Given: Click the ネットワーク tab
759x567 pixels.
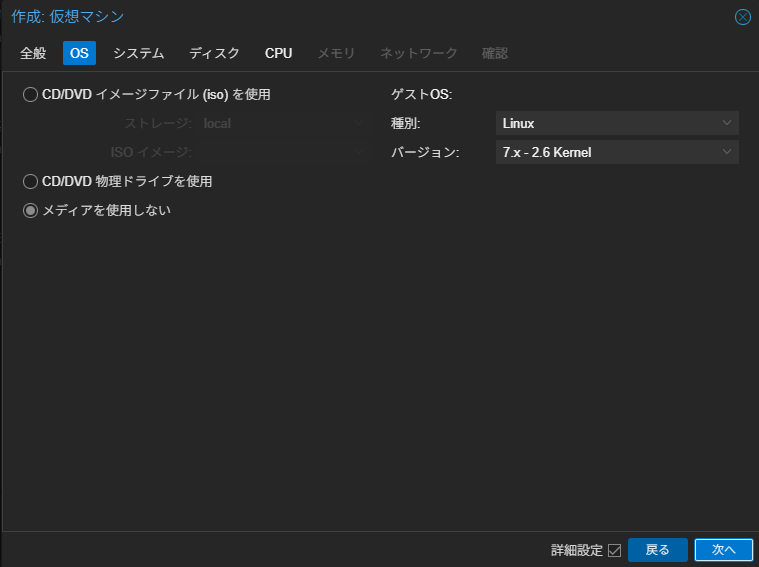Looking at the screenshot, I should point(418,53).
